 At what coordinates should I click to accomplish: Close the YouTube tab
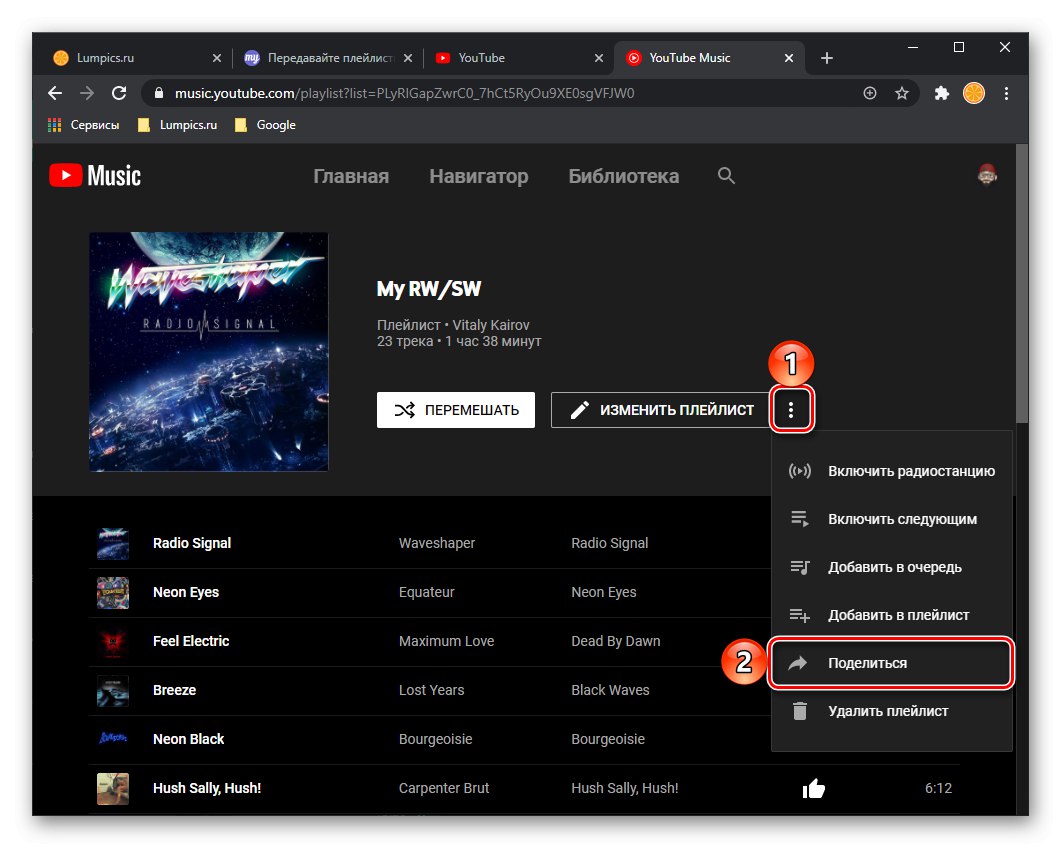click(599, 58)
